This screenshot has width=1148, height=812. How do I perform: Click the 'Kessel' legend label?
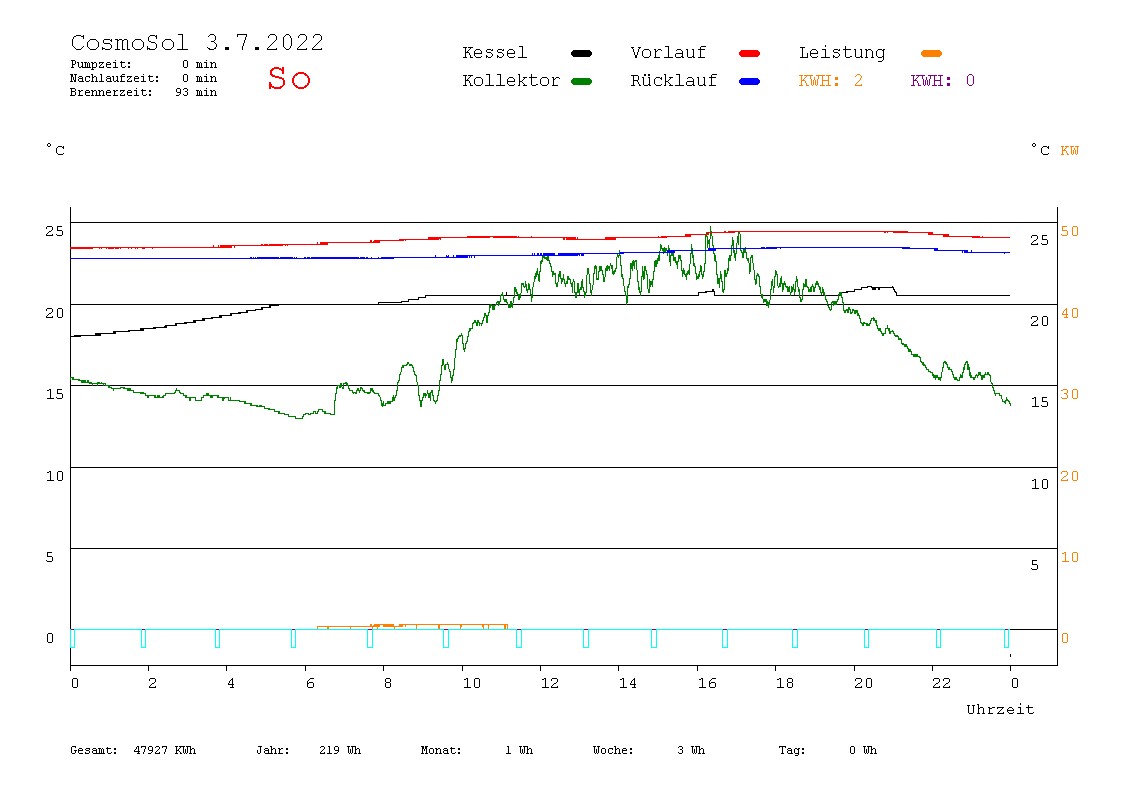(x=494, y=53)
